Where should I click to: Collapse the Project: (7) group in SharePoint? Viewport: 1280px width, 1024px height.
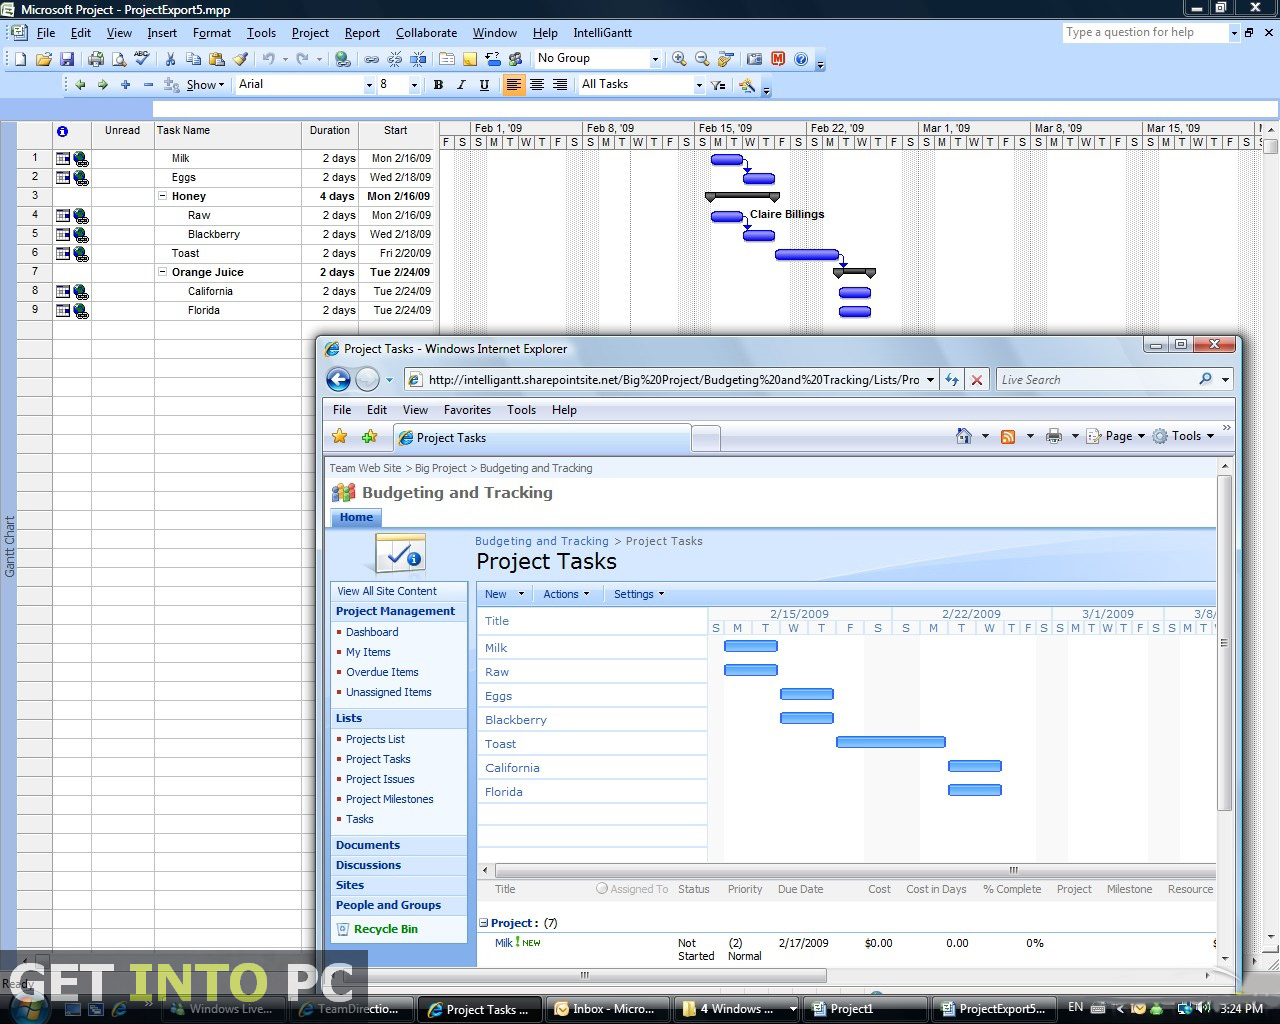coord(484,923)
